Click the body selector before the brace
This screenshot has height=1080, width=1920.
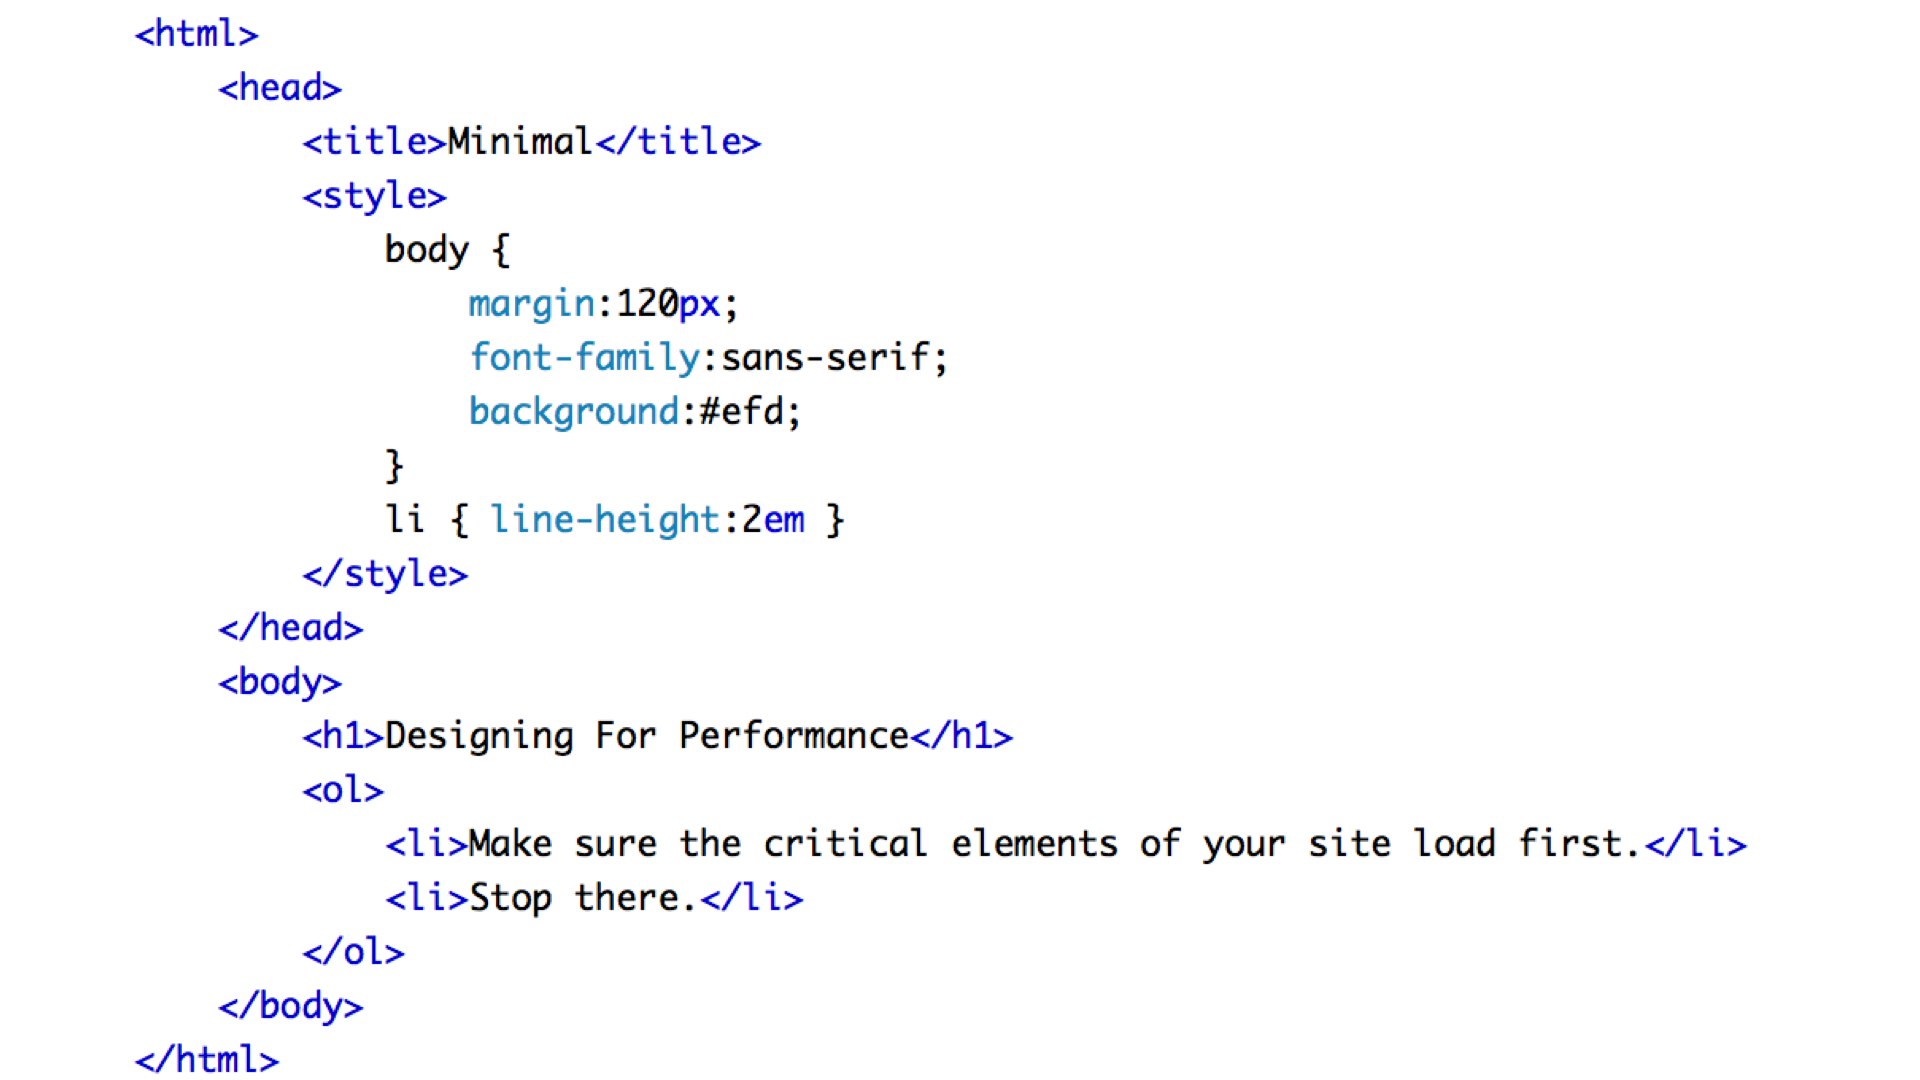click(427, 250)
